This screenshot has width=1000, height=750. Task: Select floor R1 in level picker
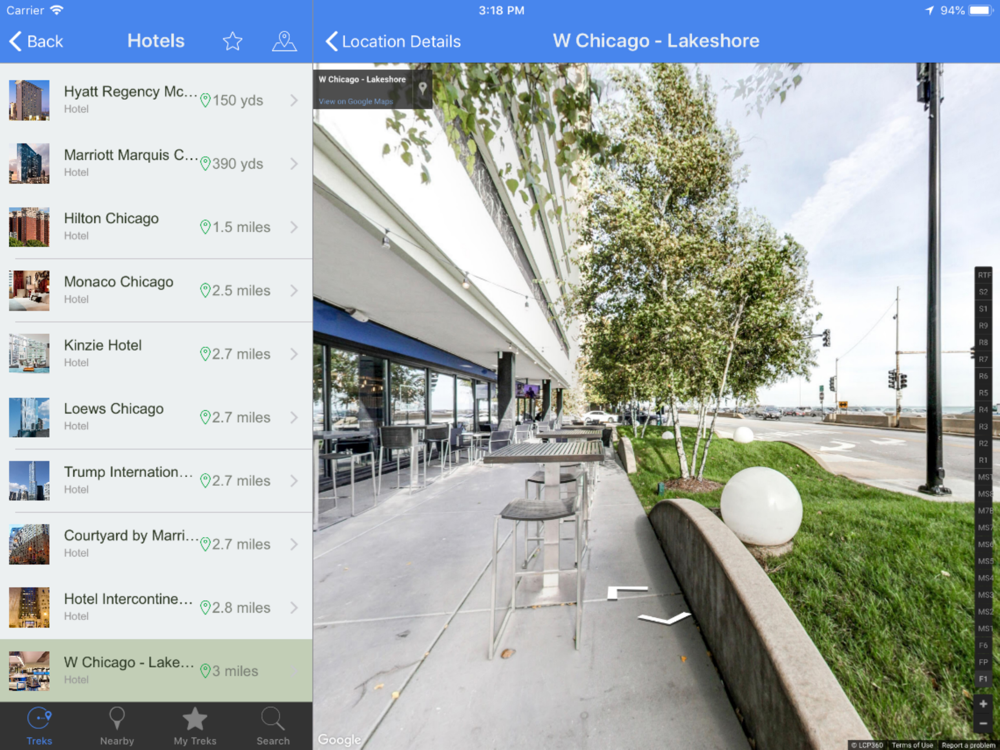(984, 460)
